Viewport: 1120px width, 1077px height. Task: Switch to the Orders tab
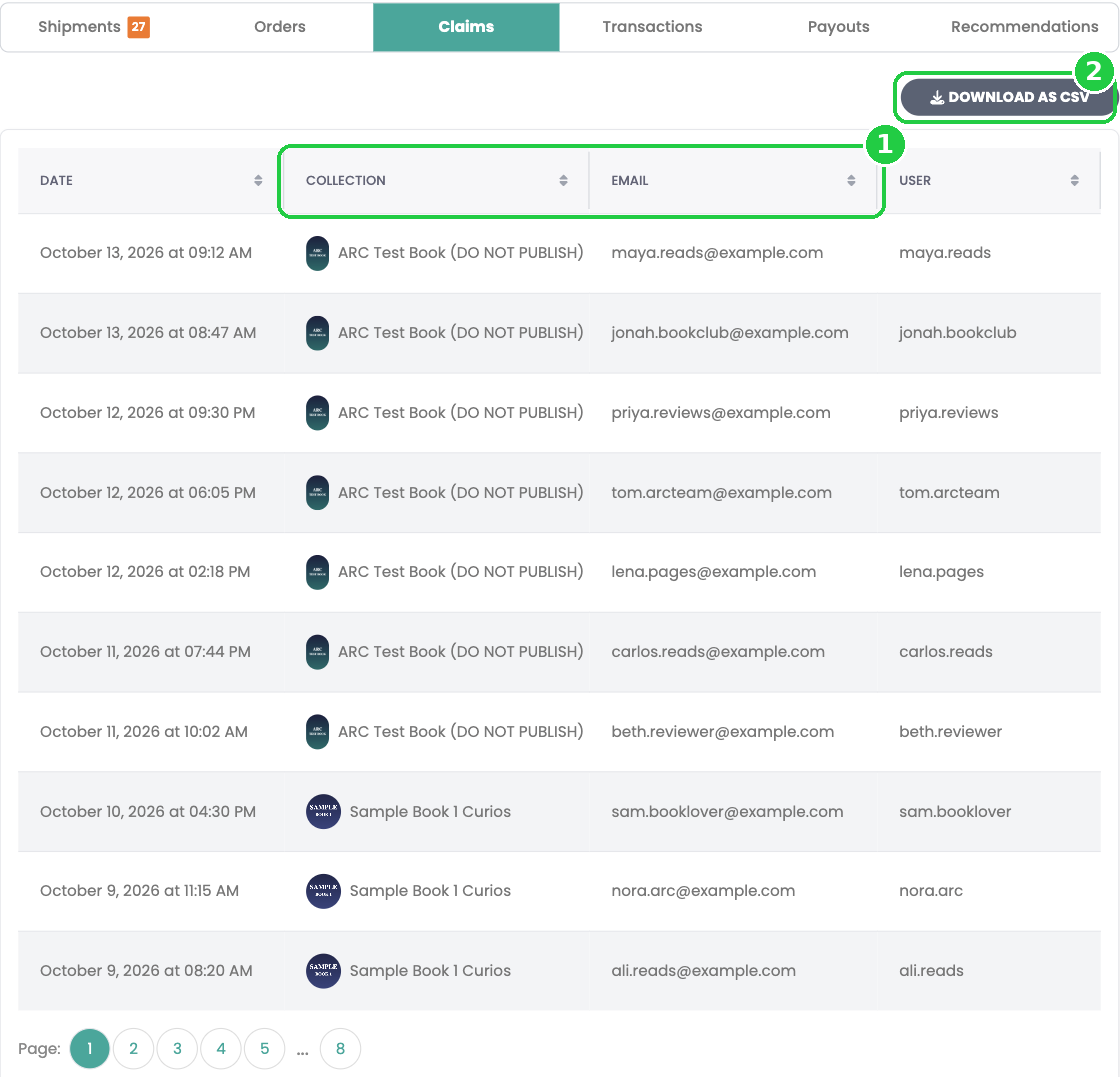pyautogui.click(x=280, y=27)
